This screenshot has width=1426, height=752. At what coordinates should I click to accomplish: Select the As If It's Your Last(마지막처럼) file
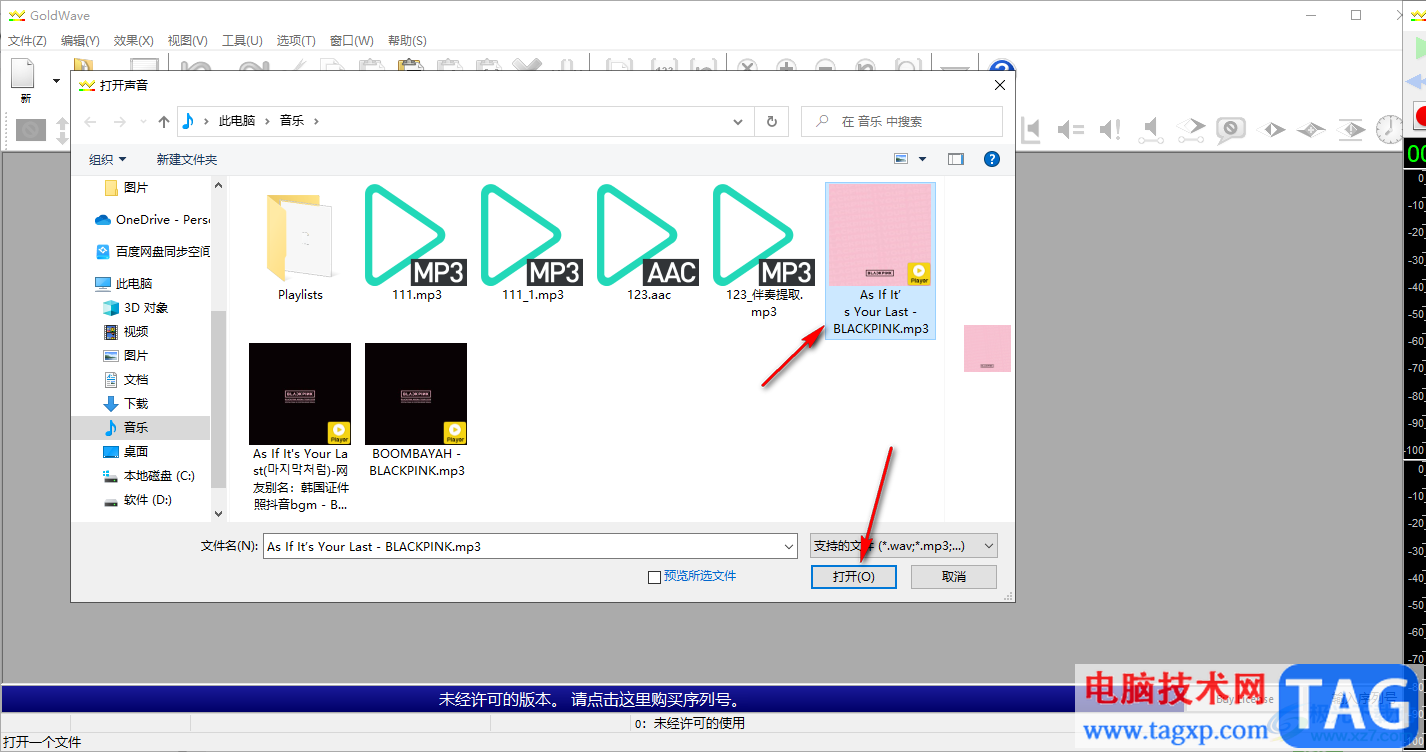[x=300, y=428]
